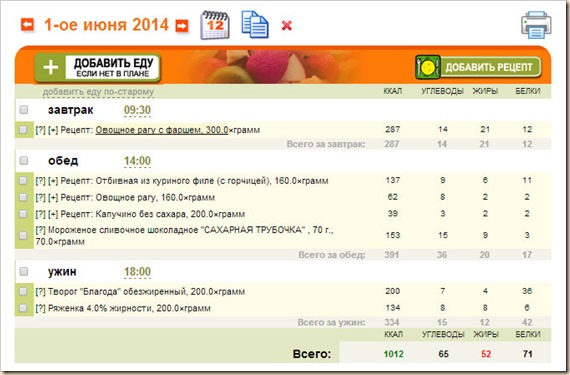Check the Капучино без сахара row checkbox
This screenshot has height=375, width=570.
pos(23,214)
